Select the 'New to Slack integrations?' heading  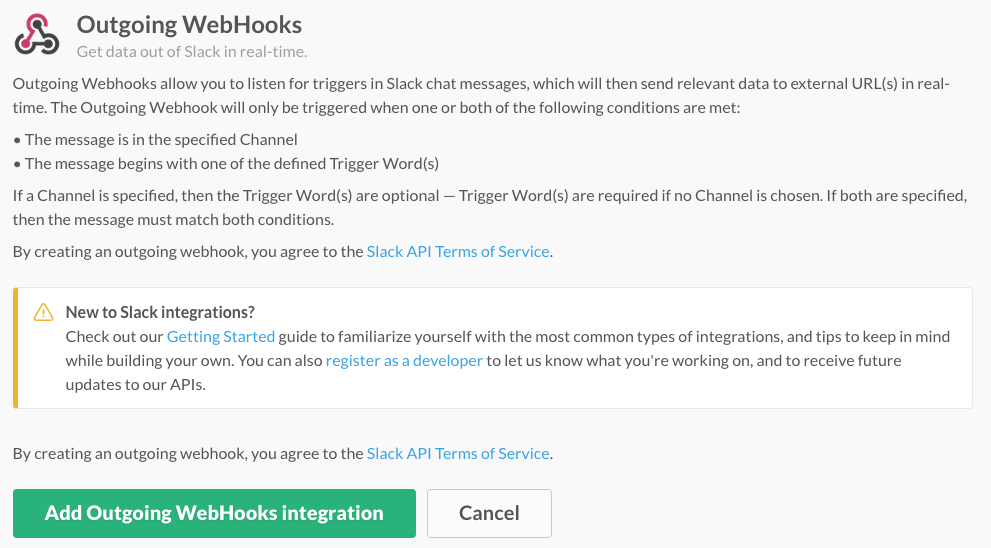click(160, 312)
